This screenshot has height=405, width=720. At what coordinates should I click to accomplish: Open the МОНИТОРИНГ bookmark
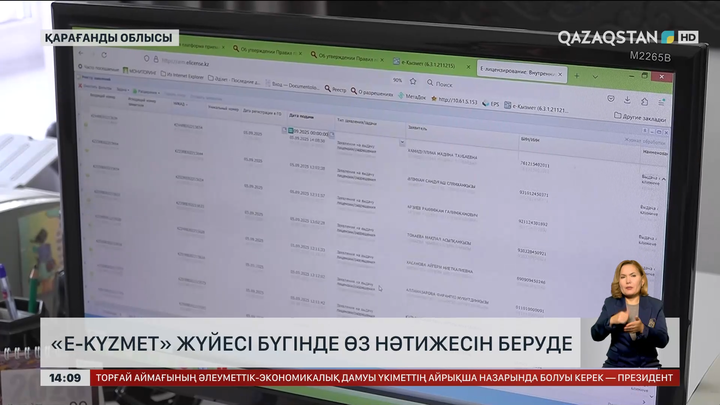(x=139, y=71)
